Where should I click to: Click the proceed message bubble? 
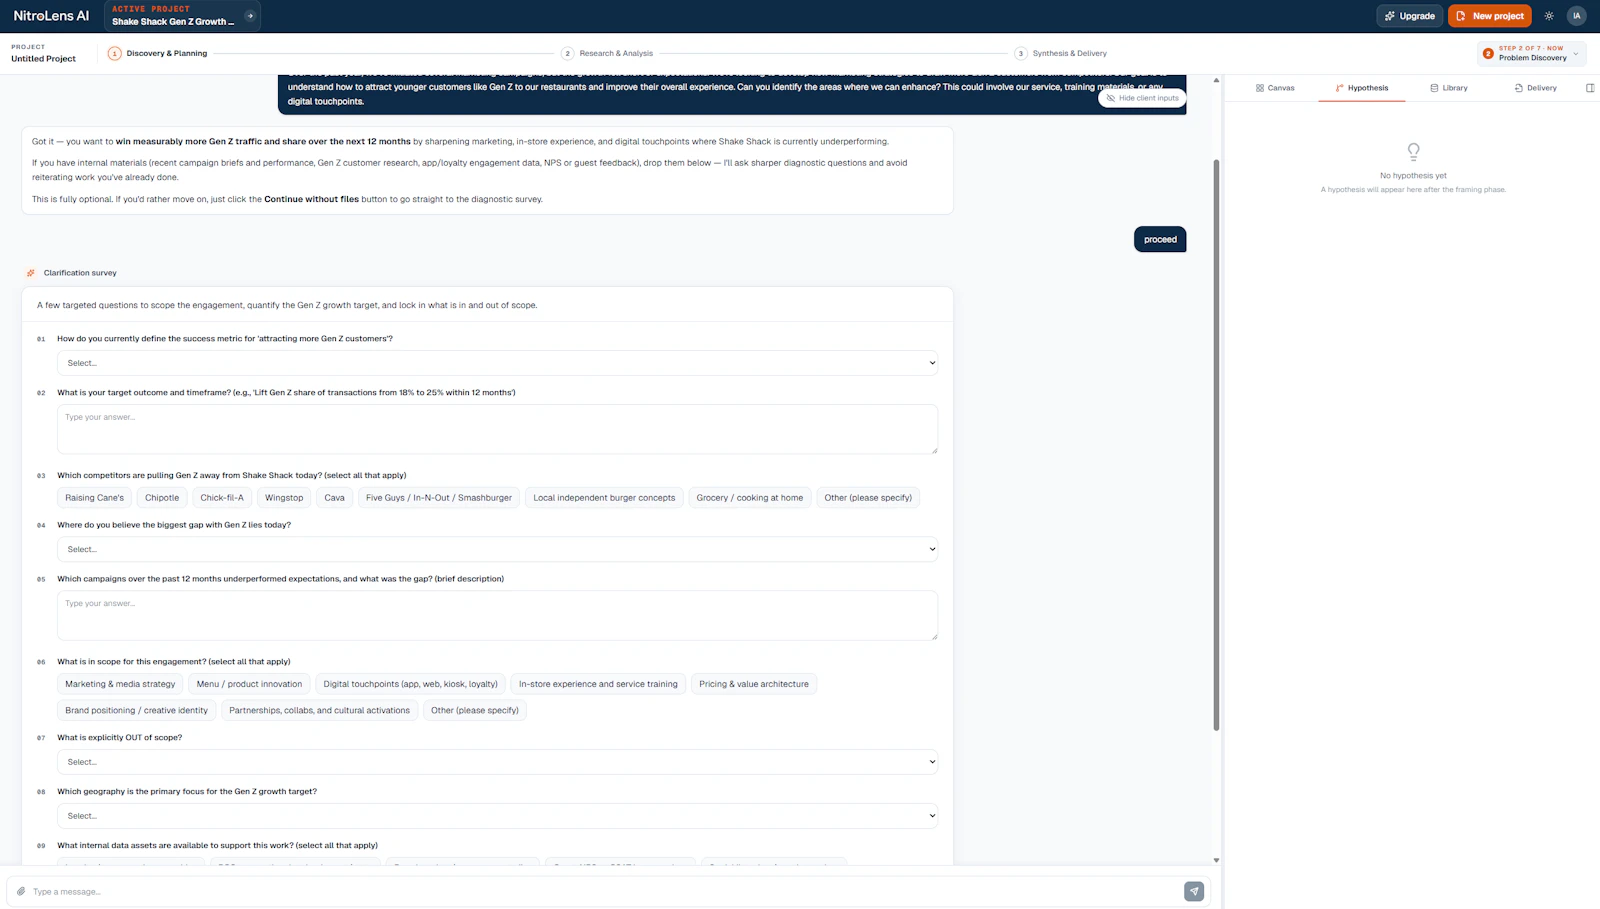click(1160, 239)
